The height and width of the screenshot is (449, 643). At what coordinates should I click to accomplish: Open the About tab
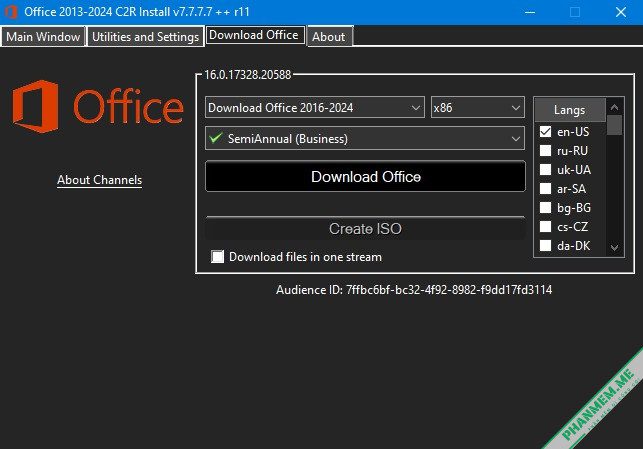click(x=329, y=36)
